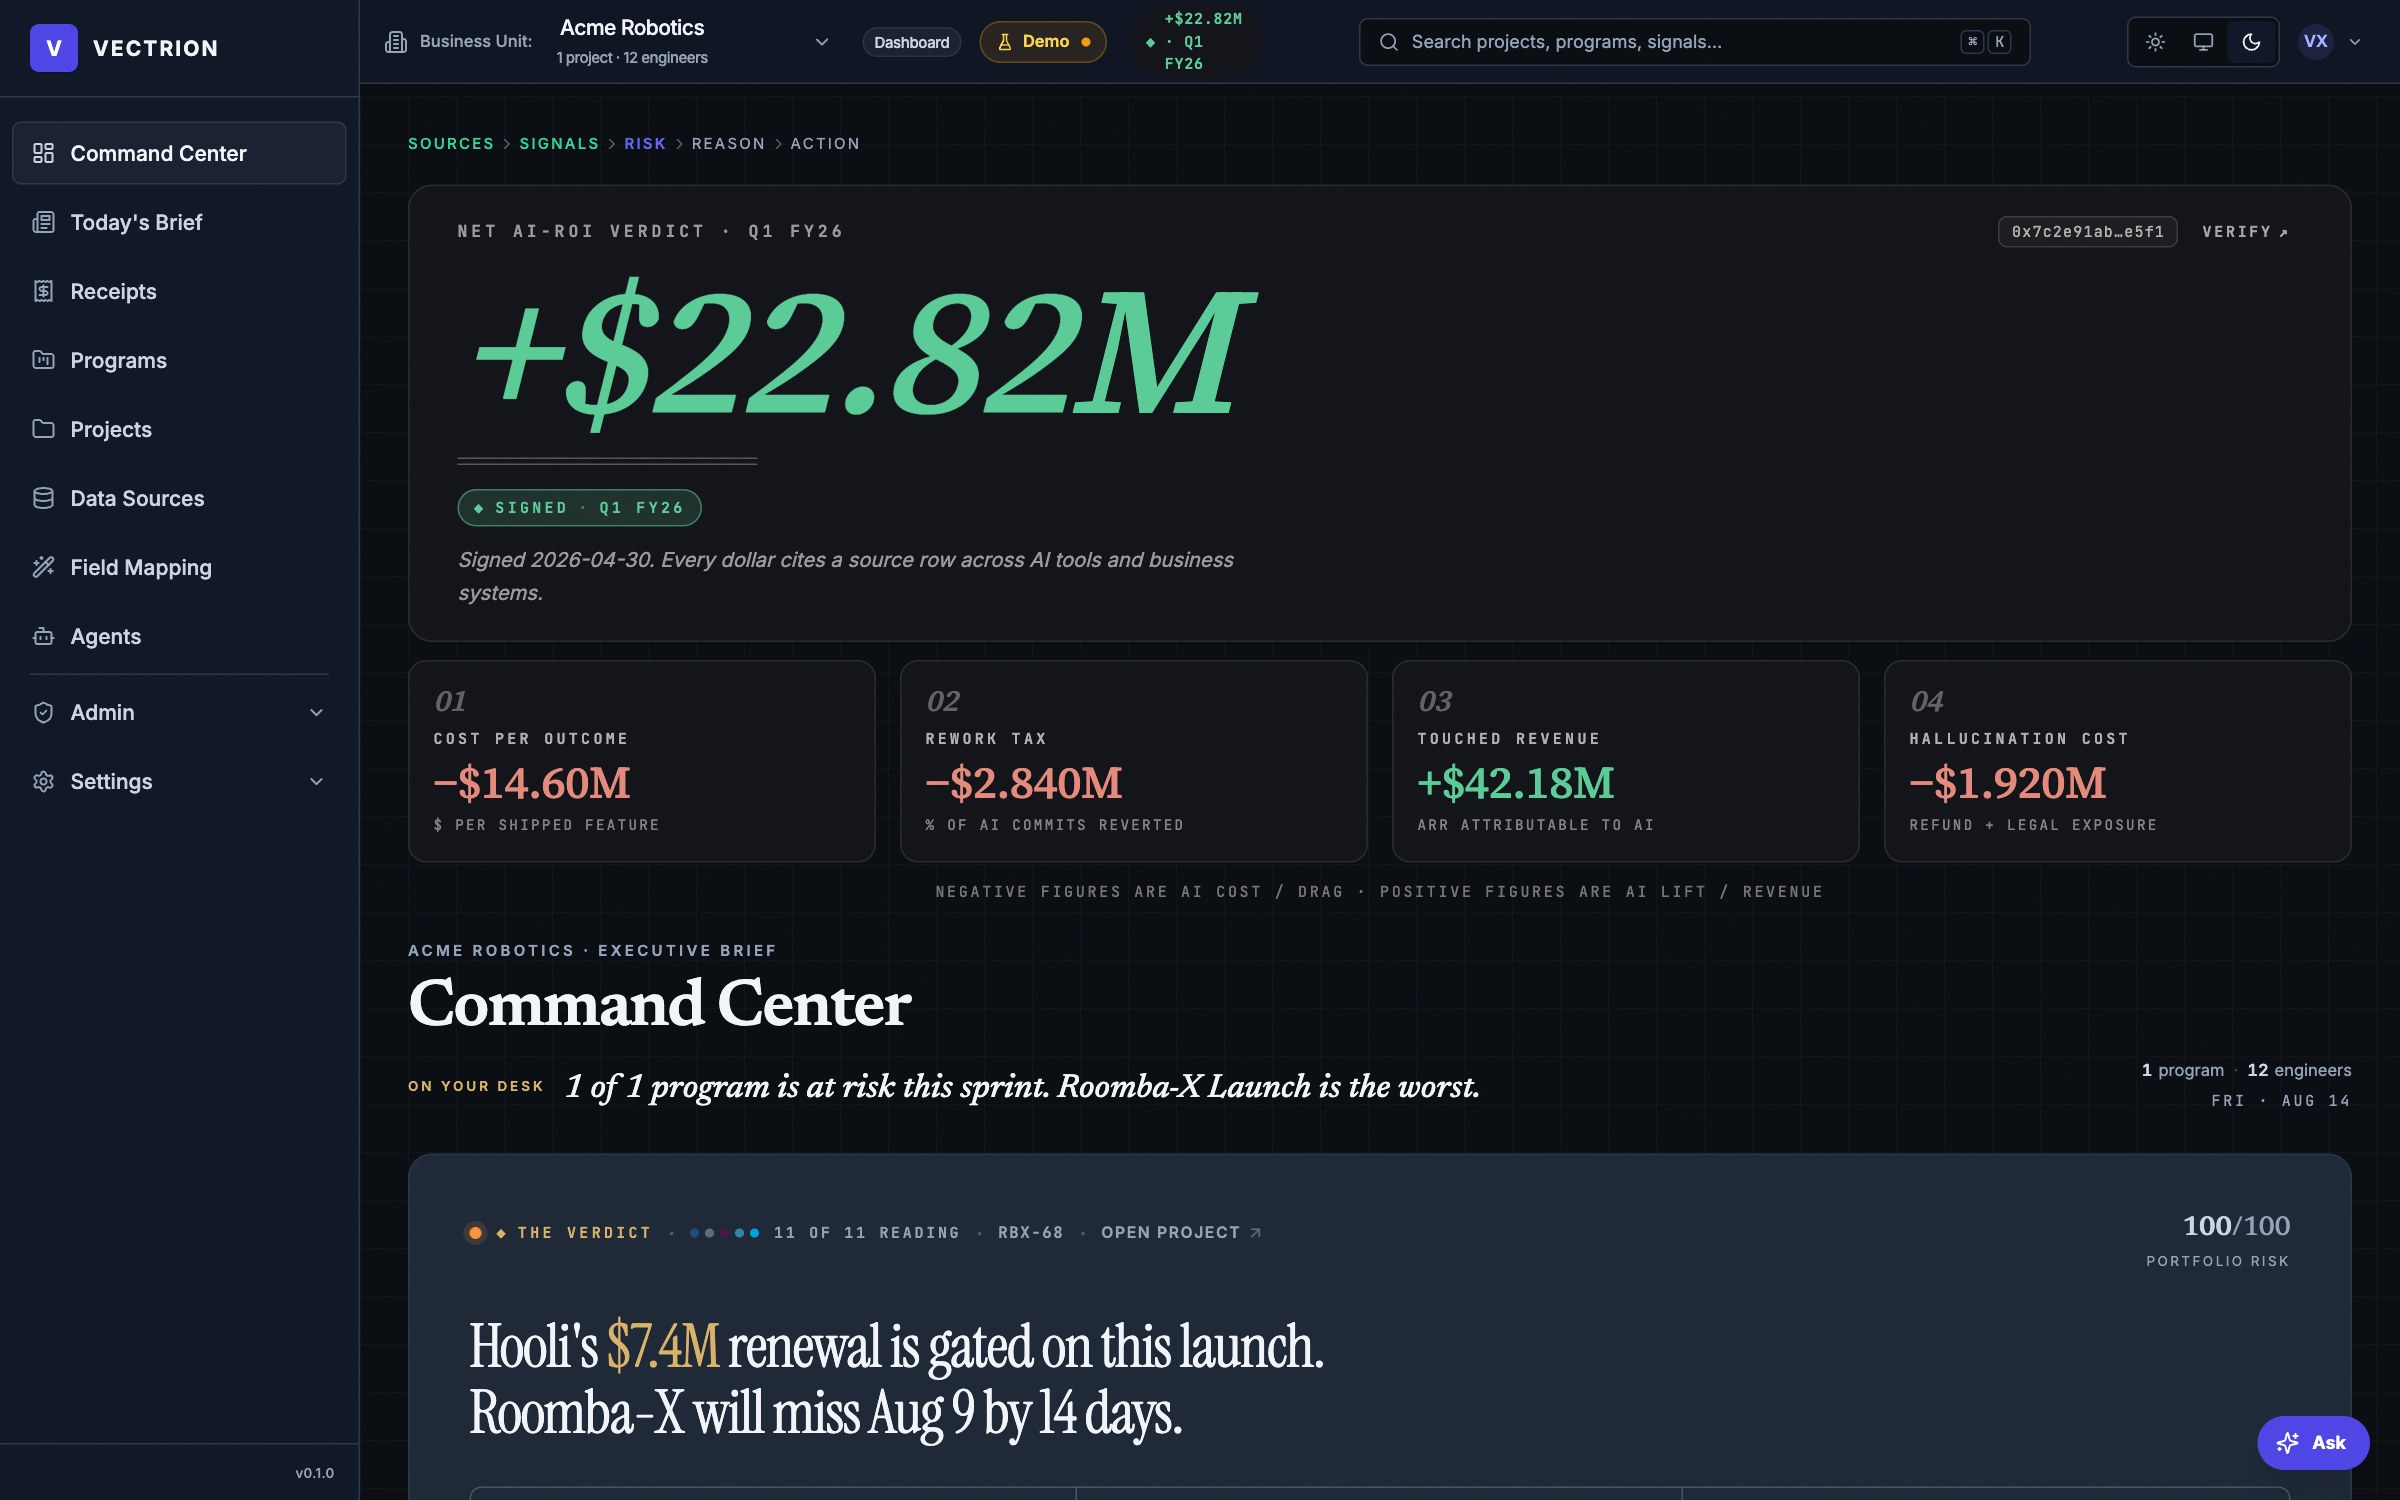Open Field Mapping
This screenshot has width=2400, height=1500.
click(x=179, y=567)
